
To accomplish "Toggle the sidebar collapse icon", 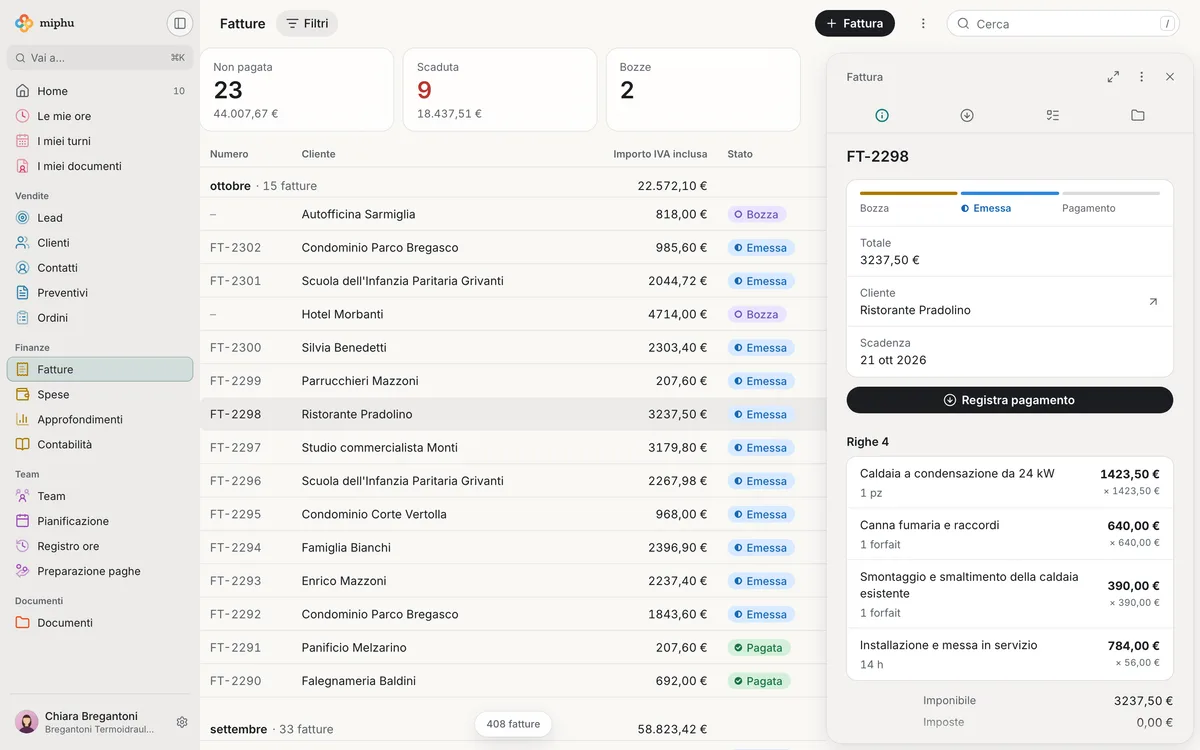I will tap(180, 23).
